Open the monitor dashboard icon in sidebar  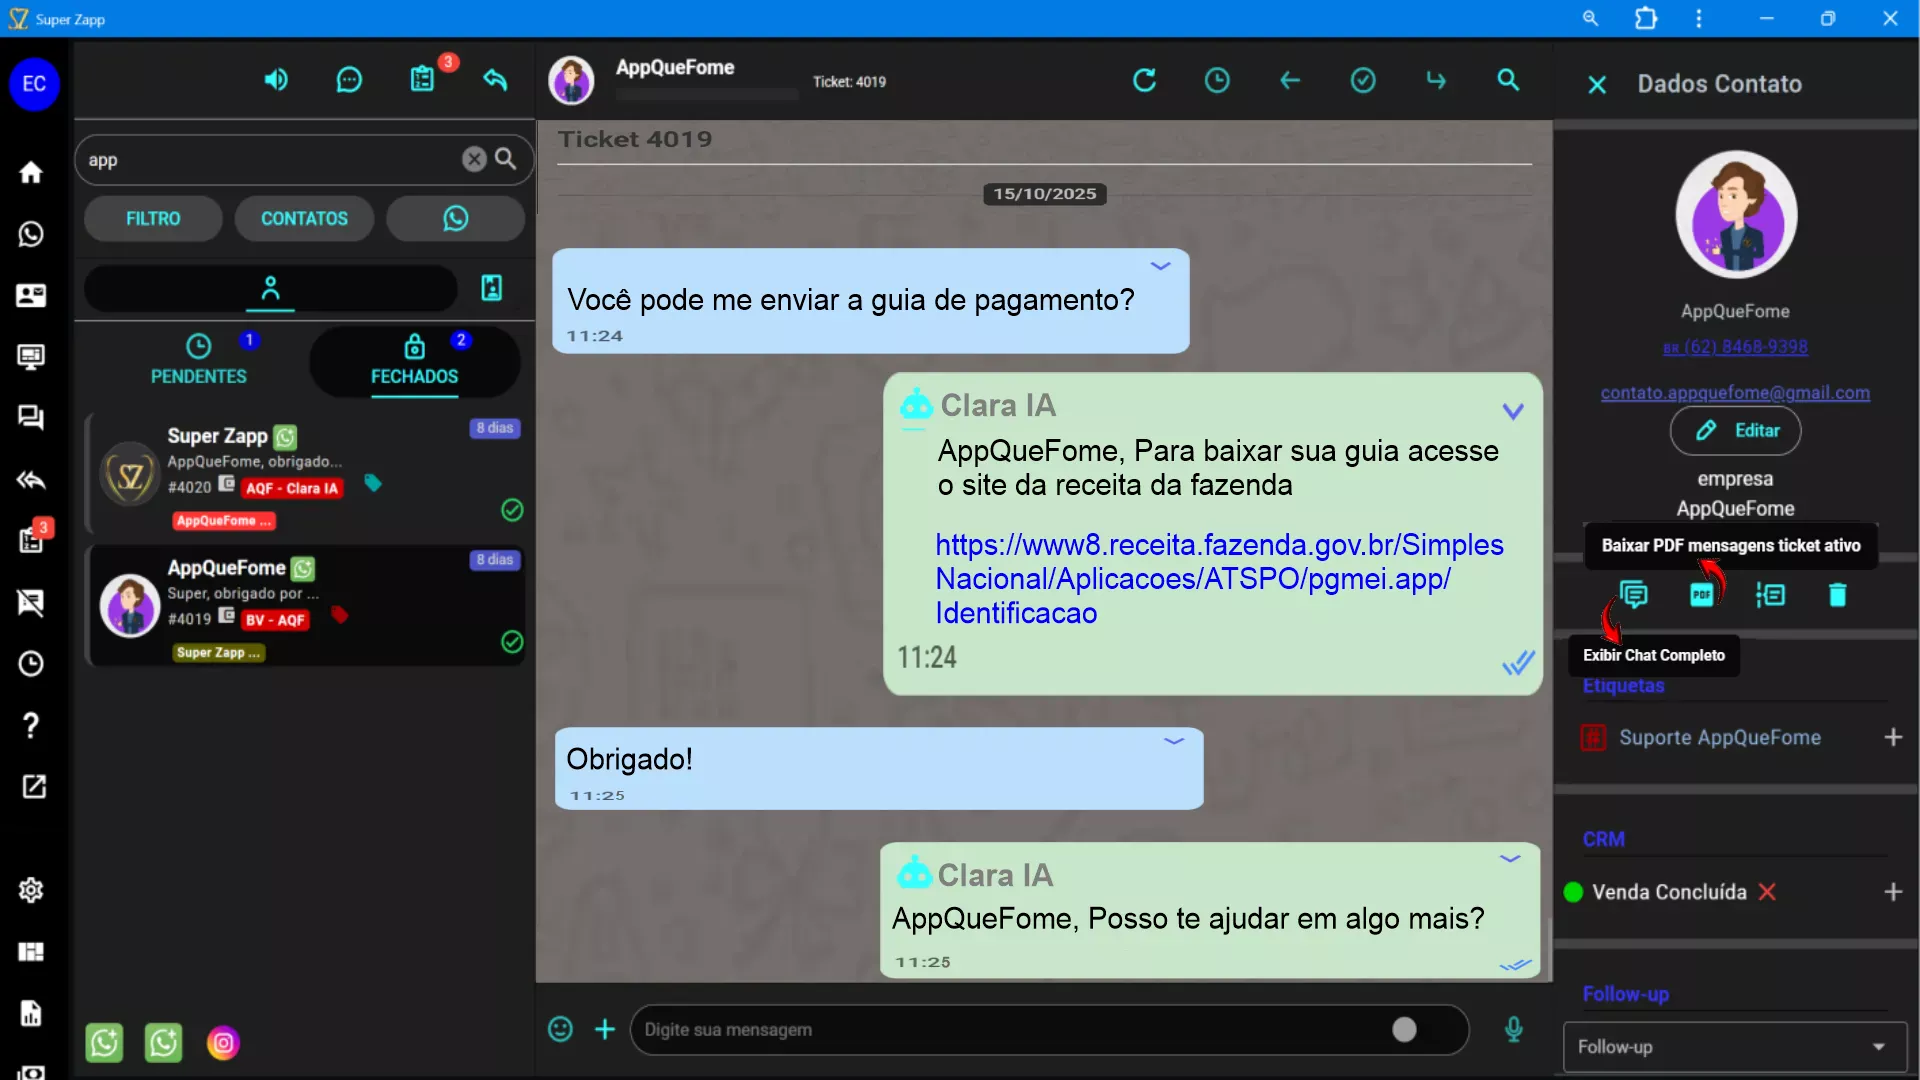[x=31, y=357]
